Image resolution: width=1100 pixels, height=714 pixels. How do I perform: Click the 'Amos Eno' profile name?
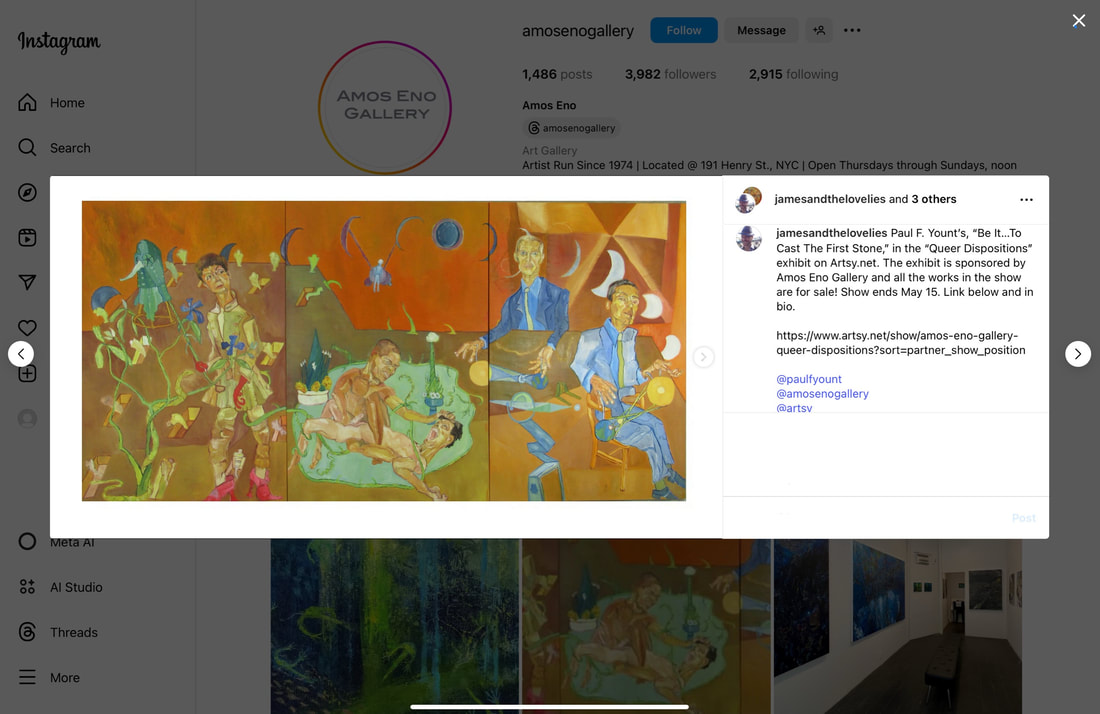549,105
